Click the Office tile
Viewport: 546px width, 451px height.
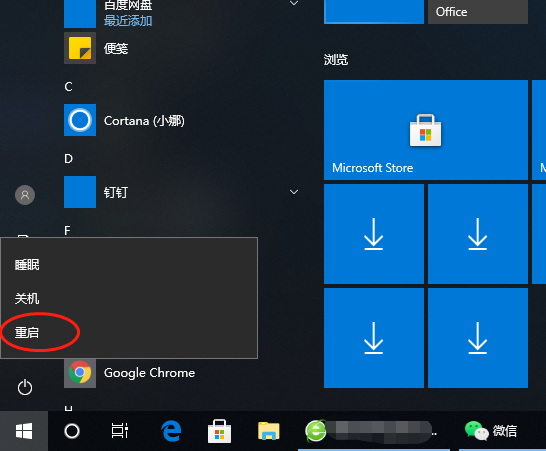click(478, 12)
